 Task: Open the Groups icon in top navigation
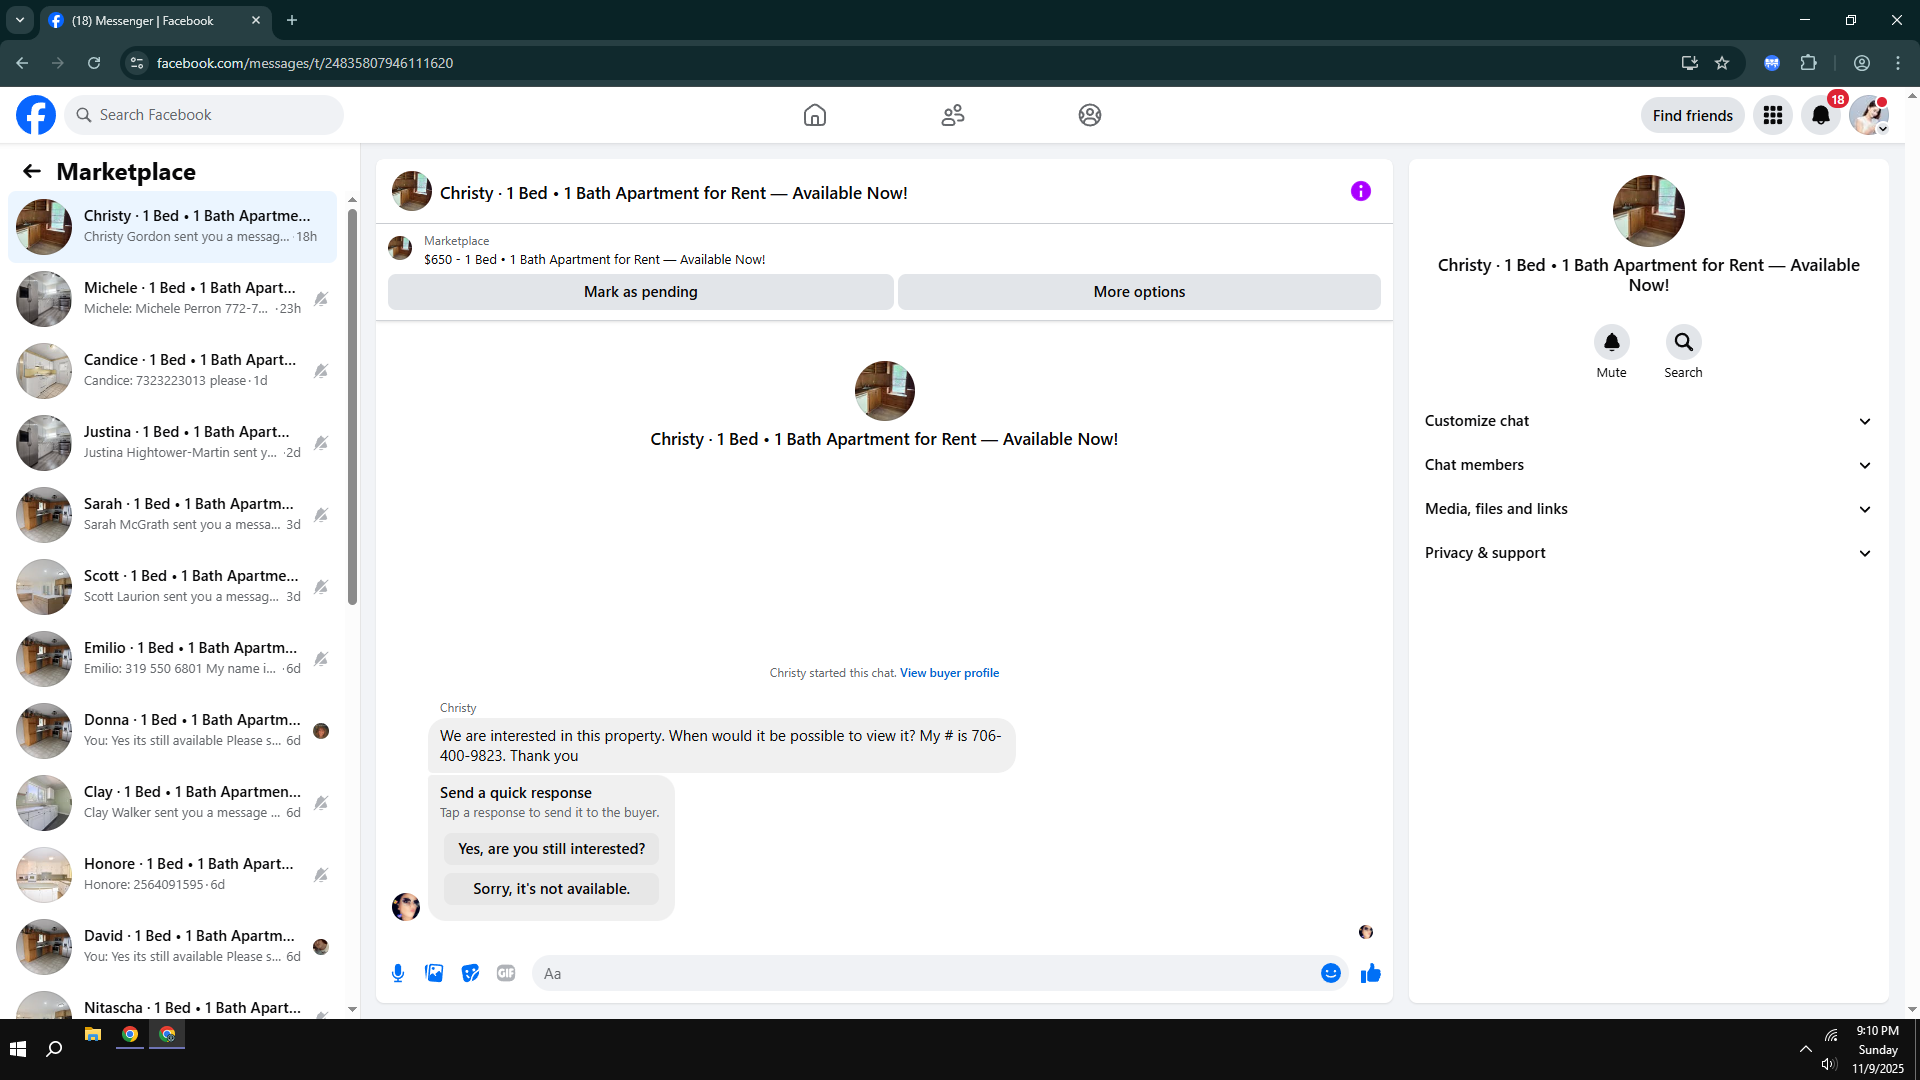pyautogui.click(x=1090, y=115)
